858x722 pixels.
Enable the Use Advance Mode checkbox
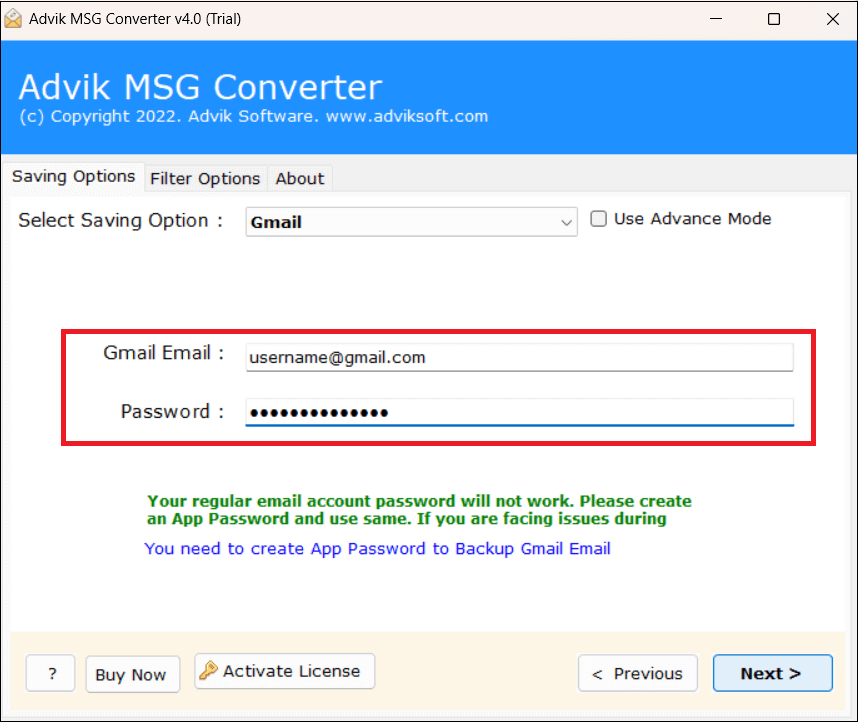pyautogui.click(x=598, y=219)
